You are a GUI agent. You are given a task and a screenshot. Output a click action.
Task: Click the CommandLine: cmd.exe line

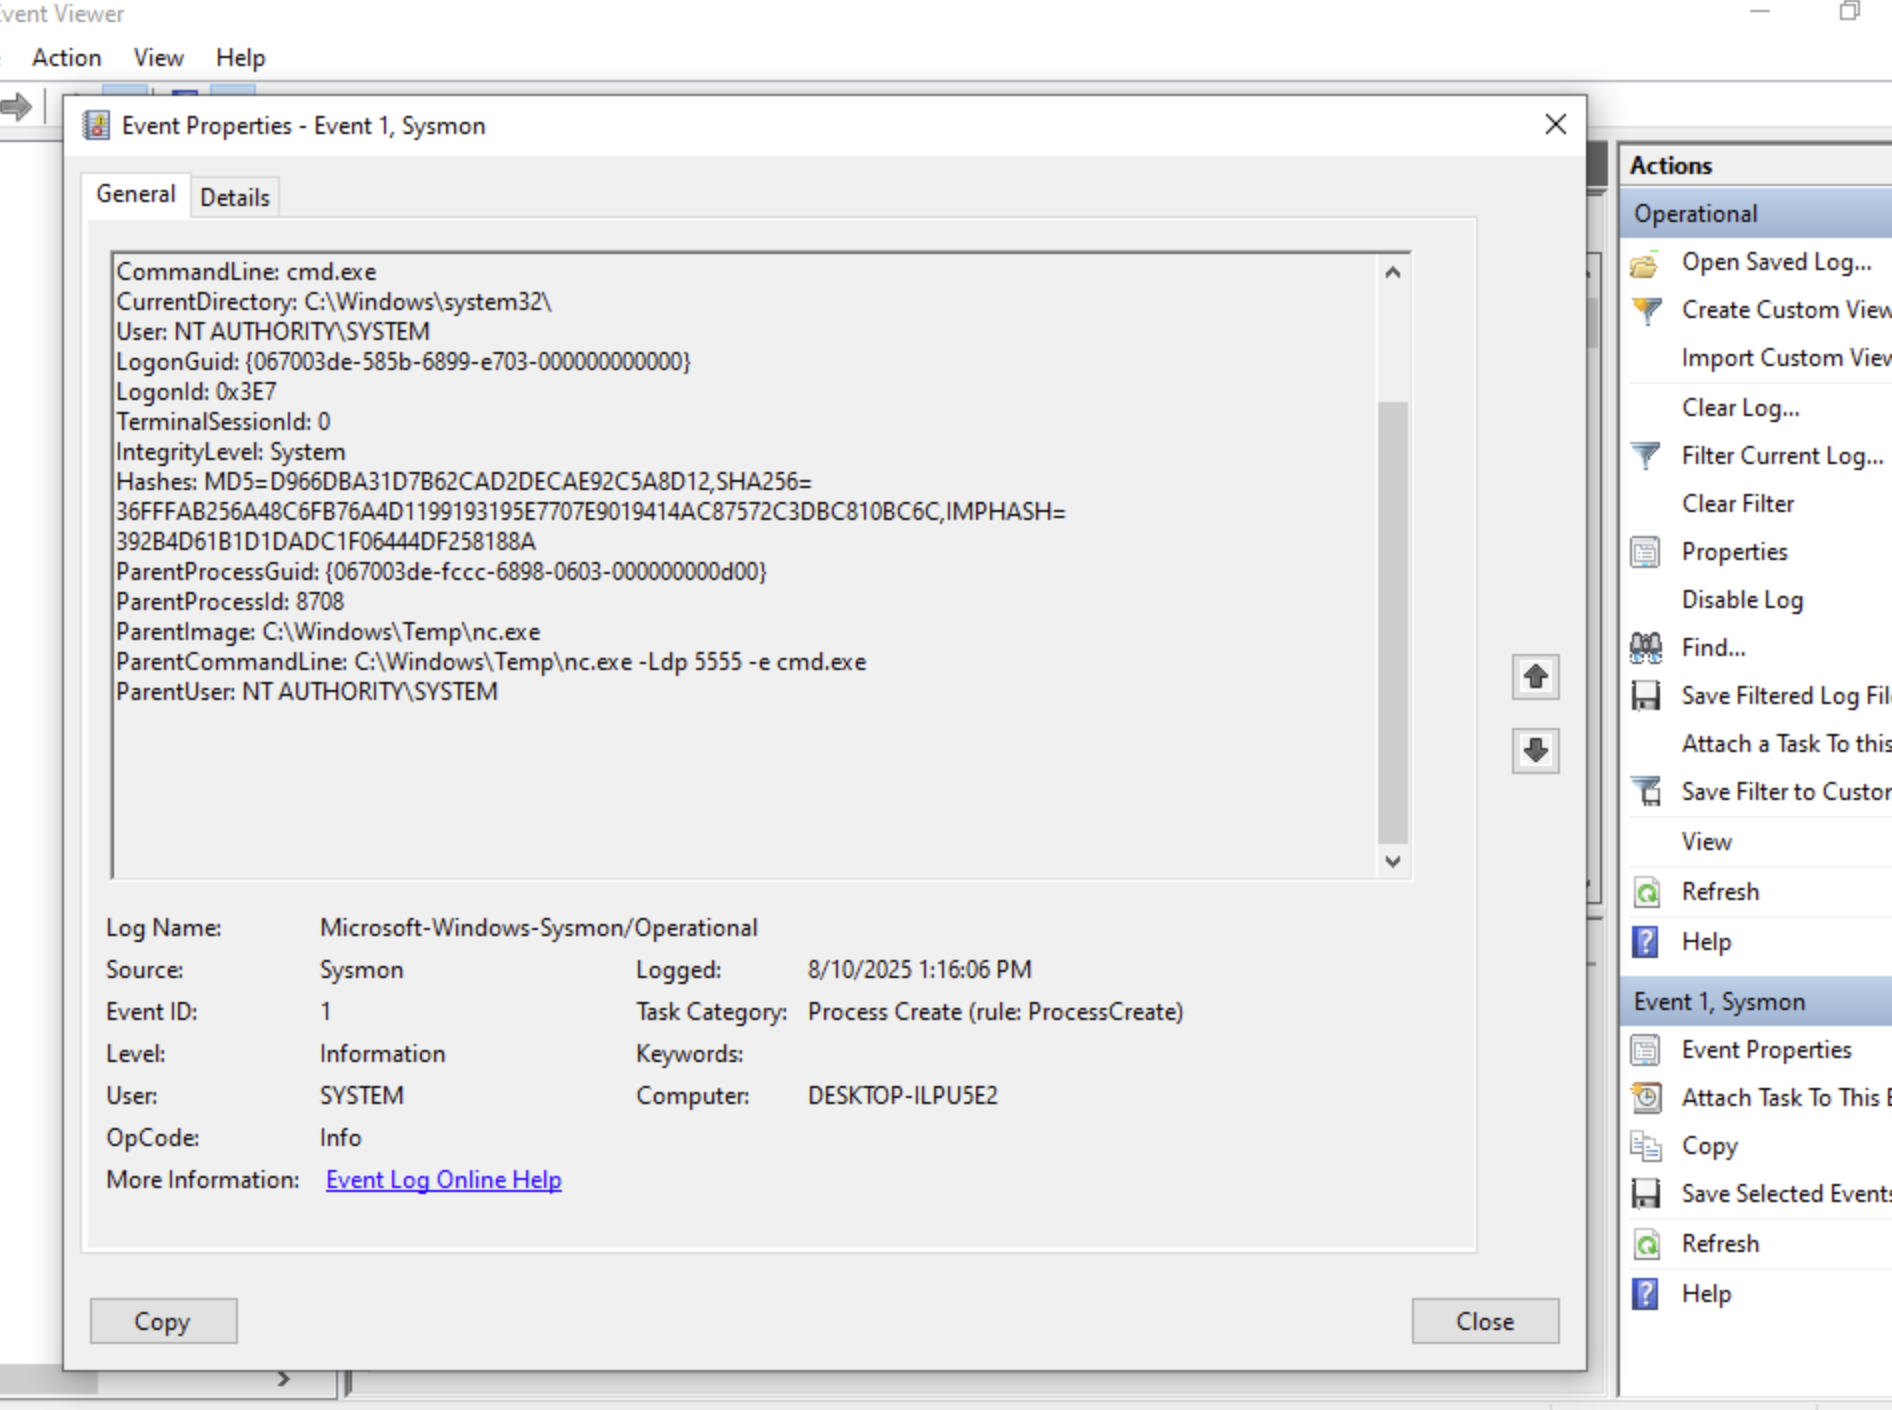click(x=246, y=272)
